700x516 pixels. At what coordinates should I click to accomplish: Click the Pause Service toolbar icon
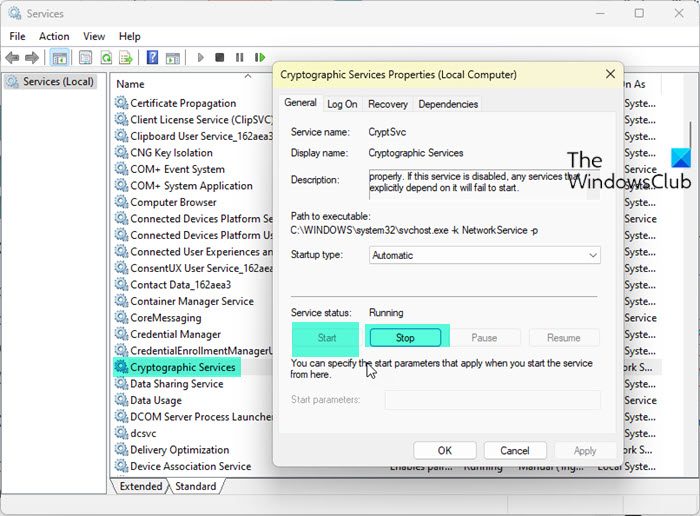click(x=240, y=58)
